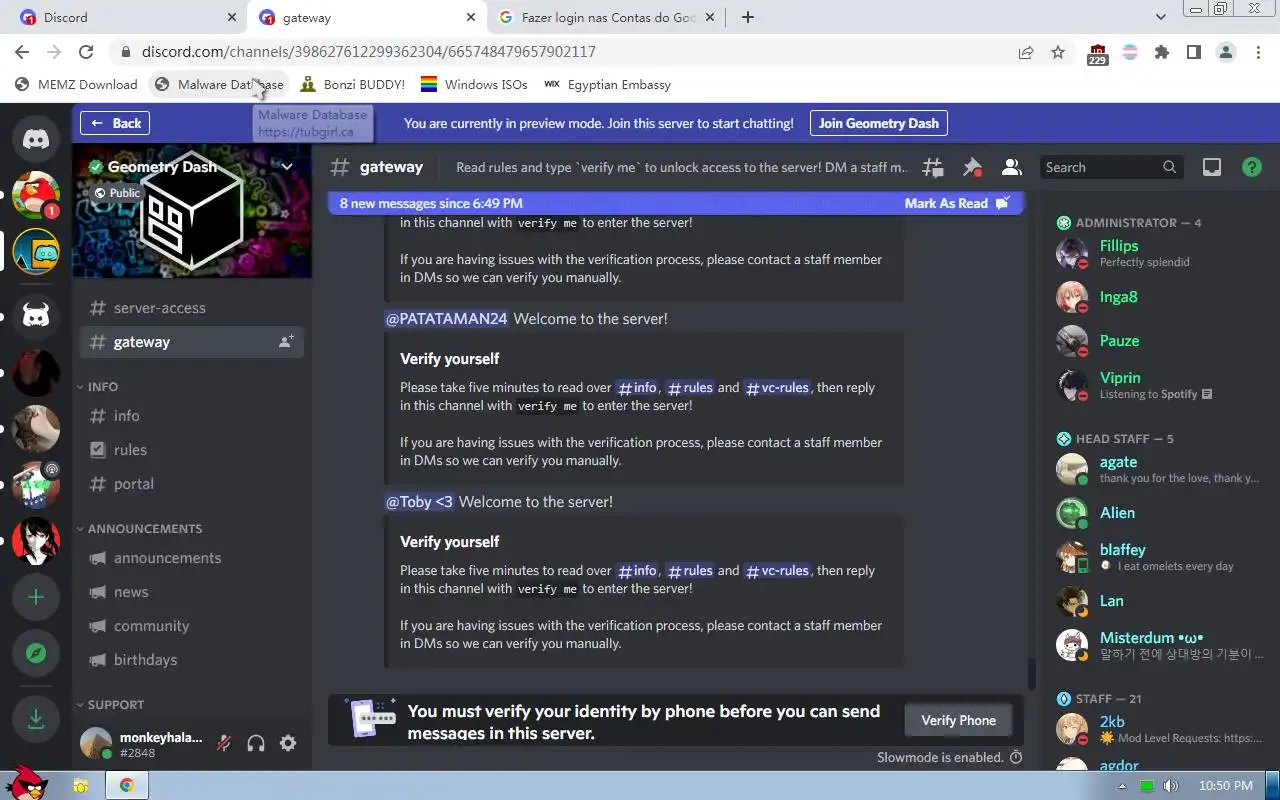Click volume icon in system tray
This screenshot has width=1280, height=800.
(x=1171, y=786)
